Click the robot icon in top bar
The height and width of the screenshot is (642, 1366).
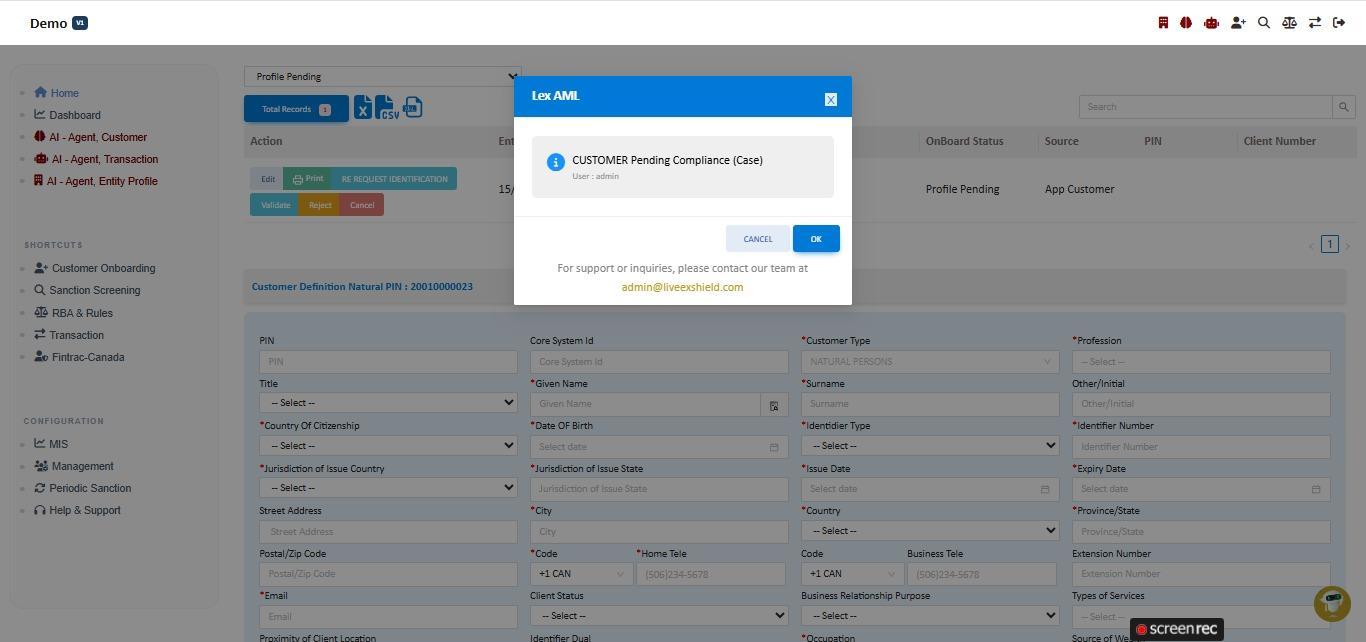tap(1211, 22)
